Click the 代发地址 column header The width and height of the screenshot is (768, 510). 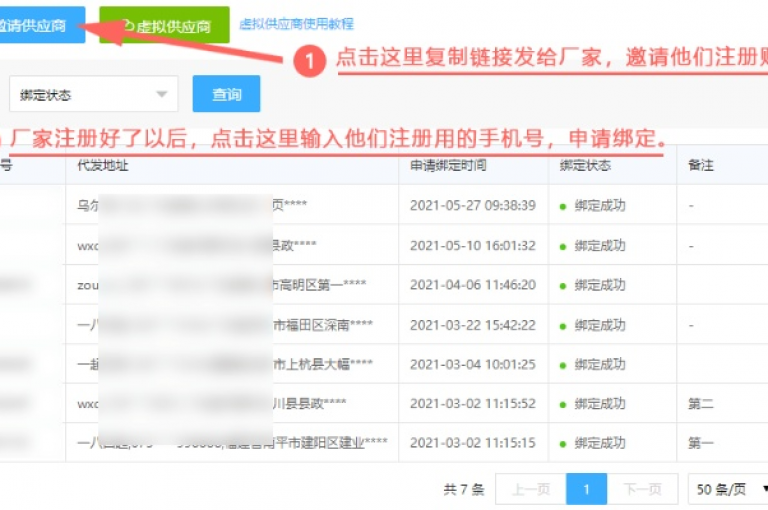tap(103, 166)
